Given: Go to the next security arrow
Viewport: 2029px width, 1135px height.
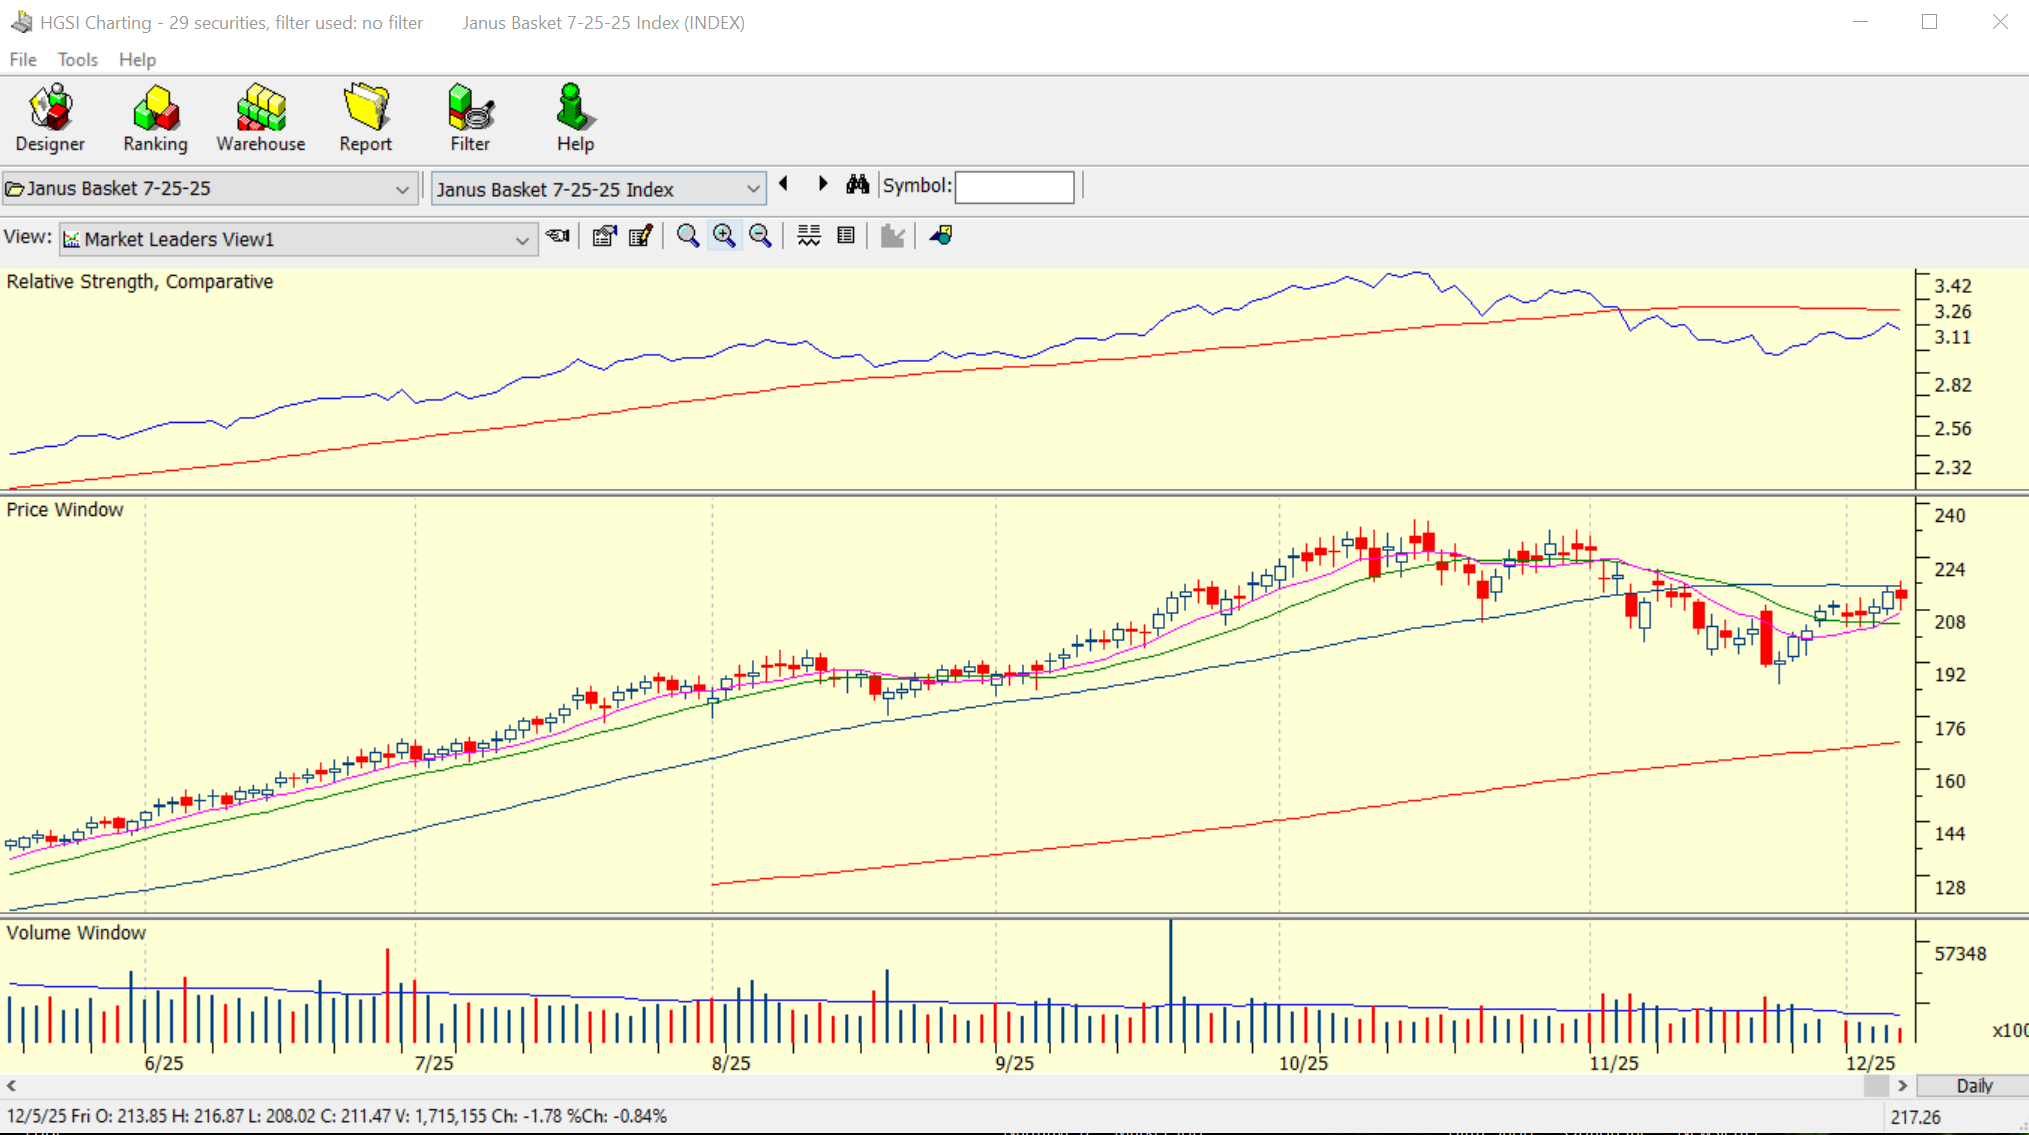Looking at the screenshot, I should (823, 184).
